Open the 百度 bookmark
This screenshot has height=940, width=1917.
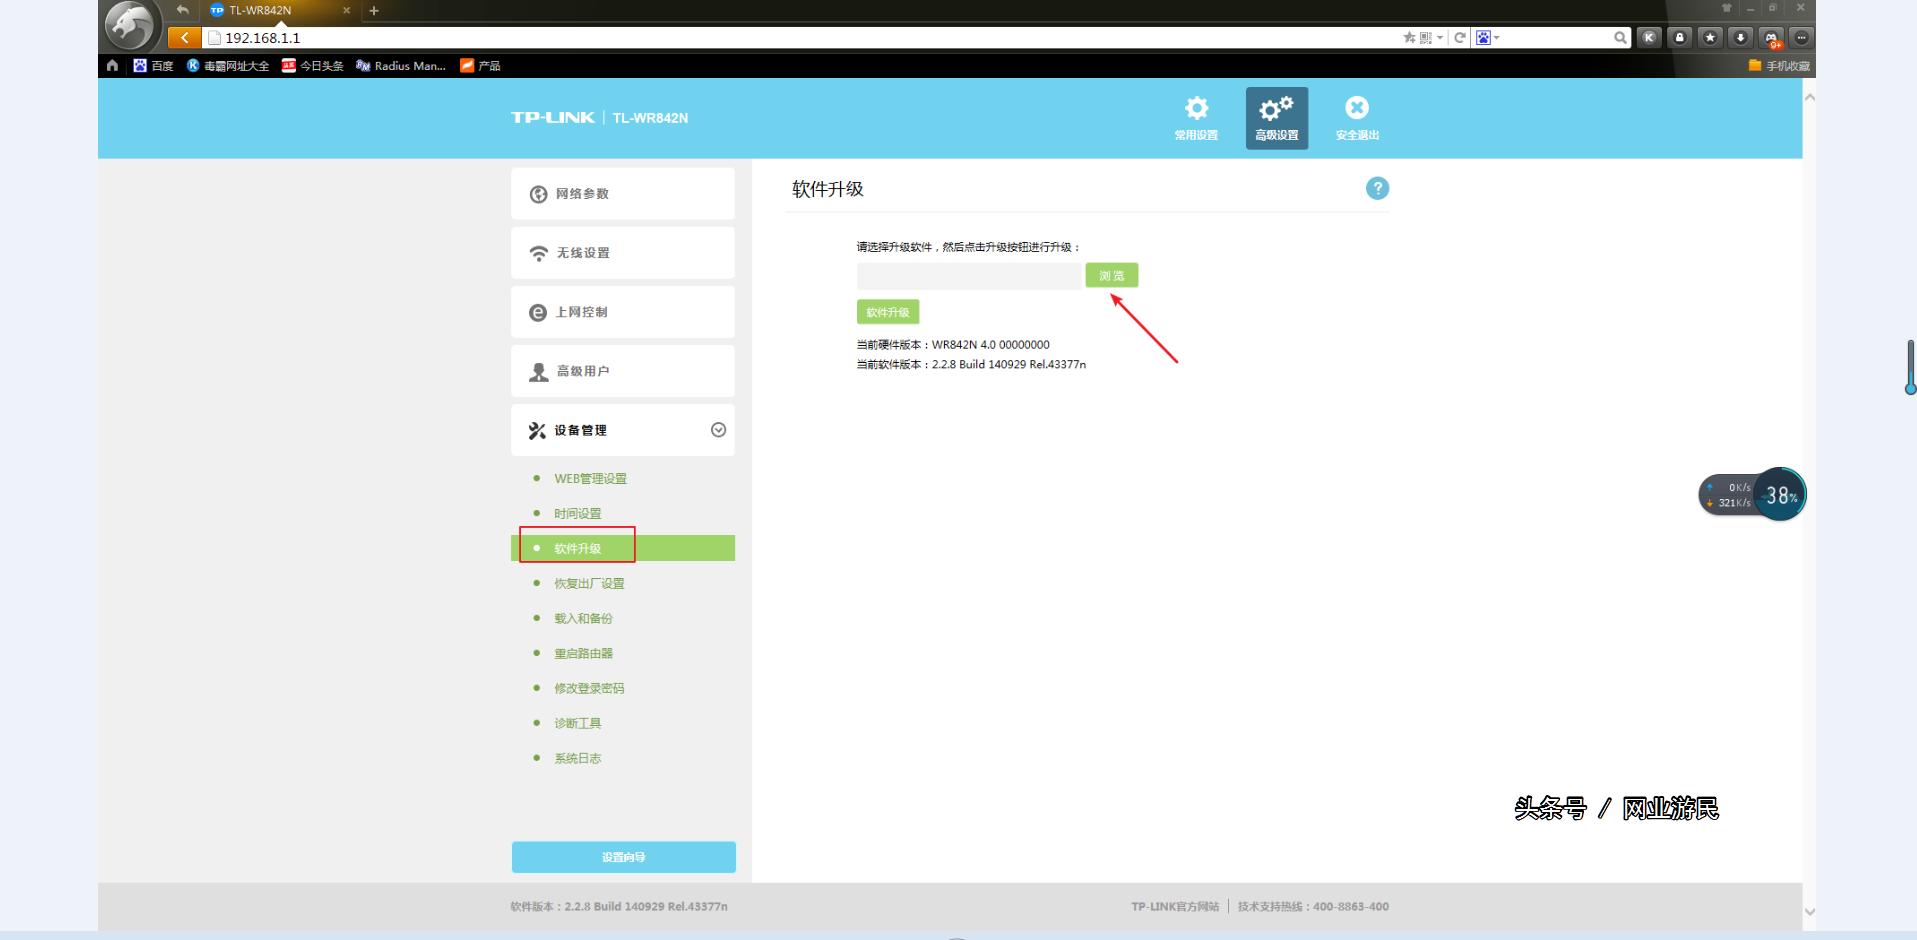click(154, 66)
